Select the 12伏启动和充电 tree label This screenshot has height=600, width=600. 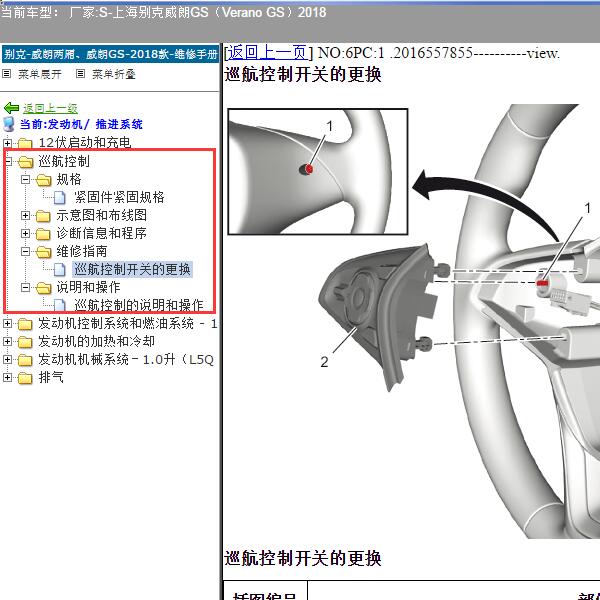tap(85, 143)
